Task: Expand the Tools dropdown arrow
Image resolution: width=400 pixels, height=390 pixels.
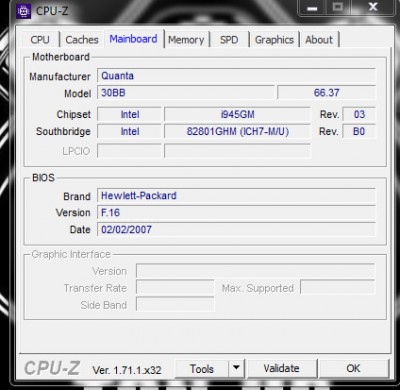Action: 236,368
